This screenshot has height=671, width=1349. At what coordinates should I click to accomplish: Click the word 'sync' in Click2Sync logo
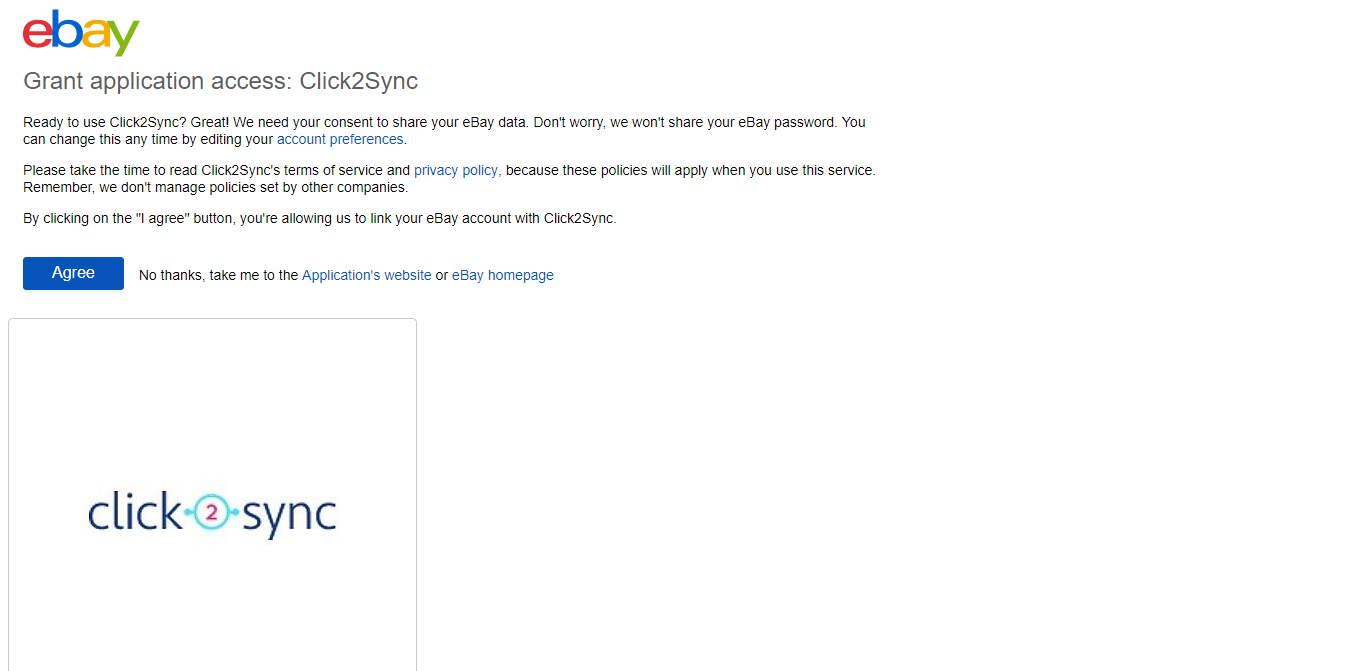tap(289, 516)
